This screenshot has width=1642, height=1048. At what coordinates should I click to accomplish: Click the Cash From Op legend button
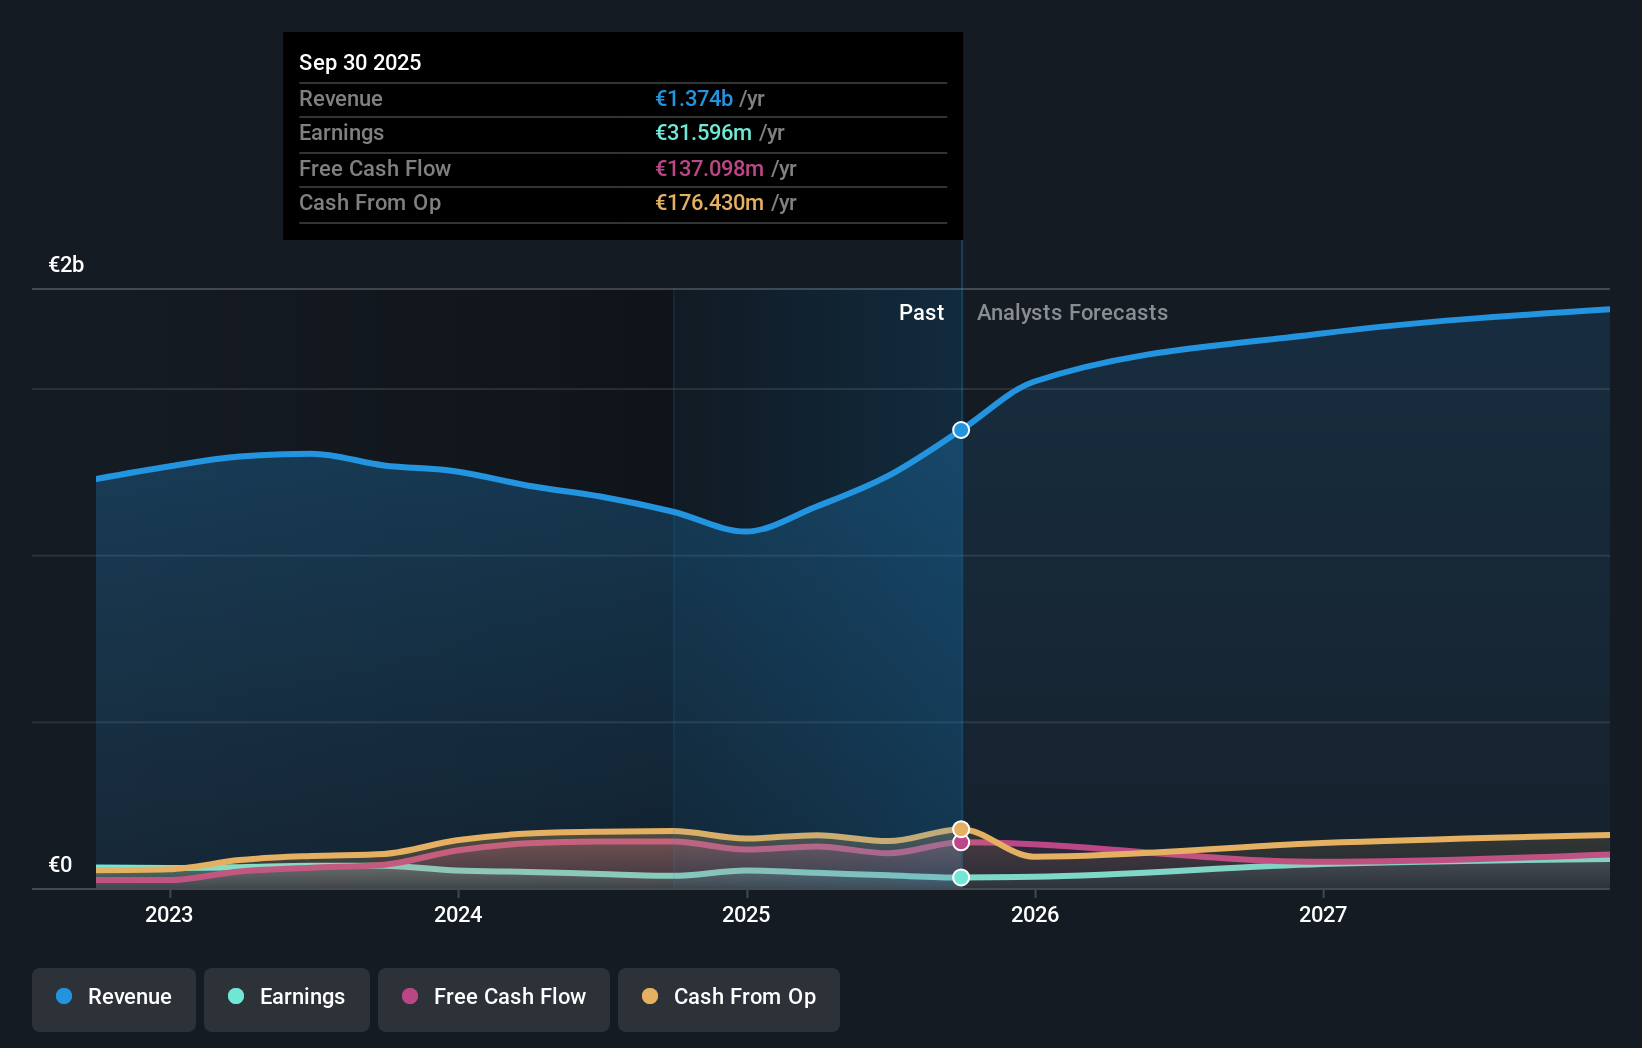coord(728,997)
